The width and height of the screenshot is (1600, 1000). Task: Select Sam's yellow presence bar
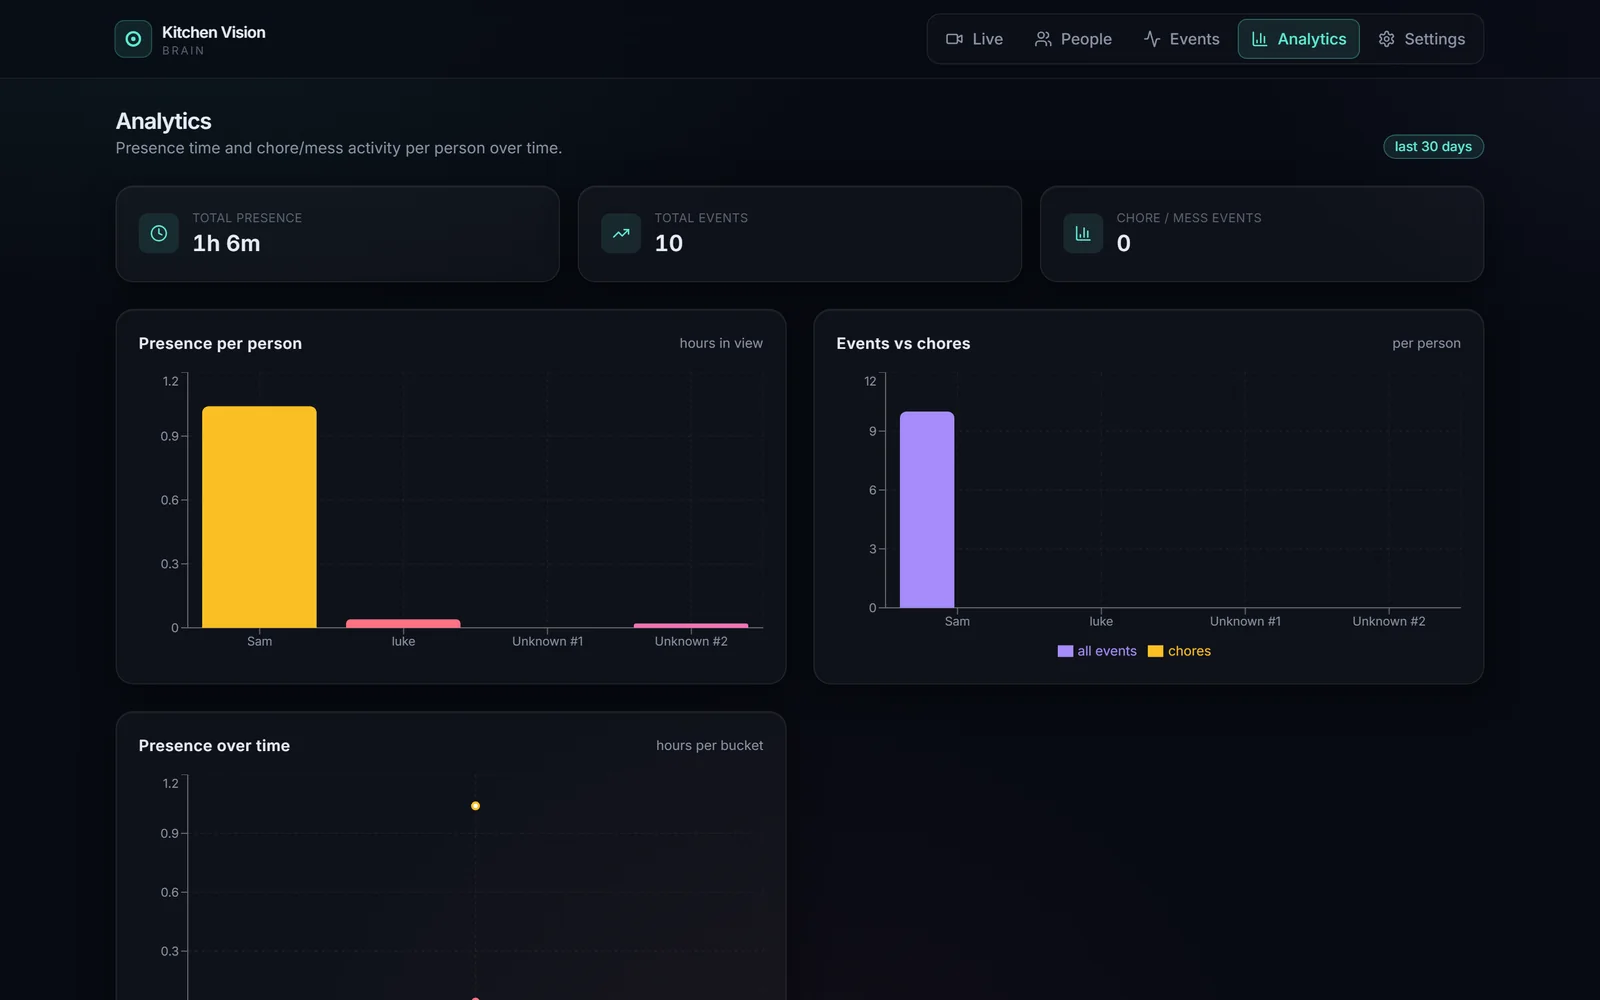coord(259,517)
